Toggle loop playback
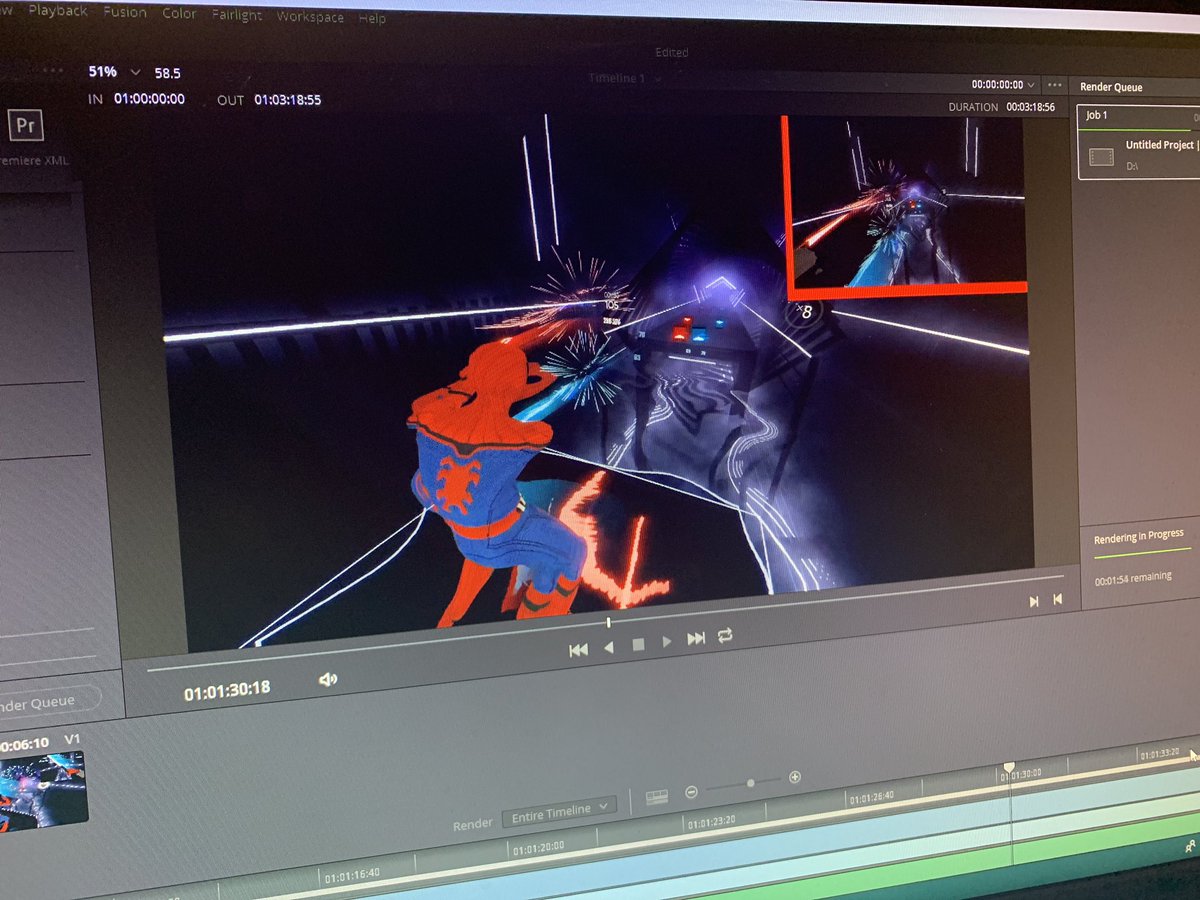The width and height of the screenshot is (1200, 900). tap(725, 634)
